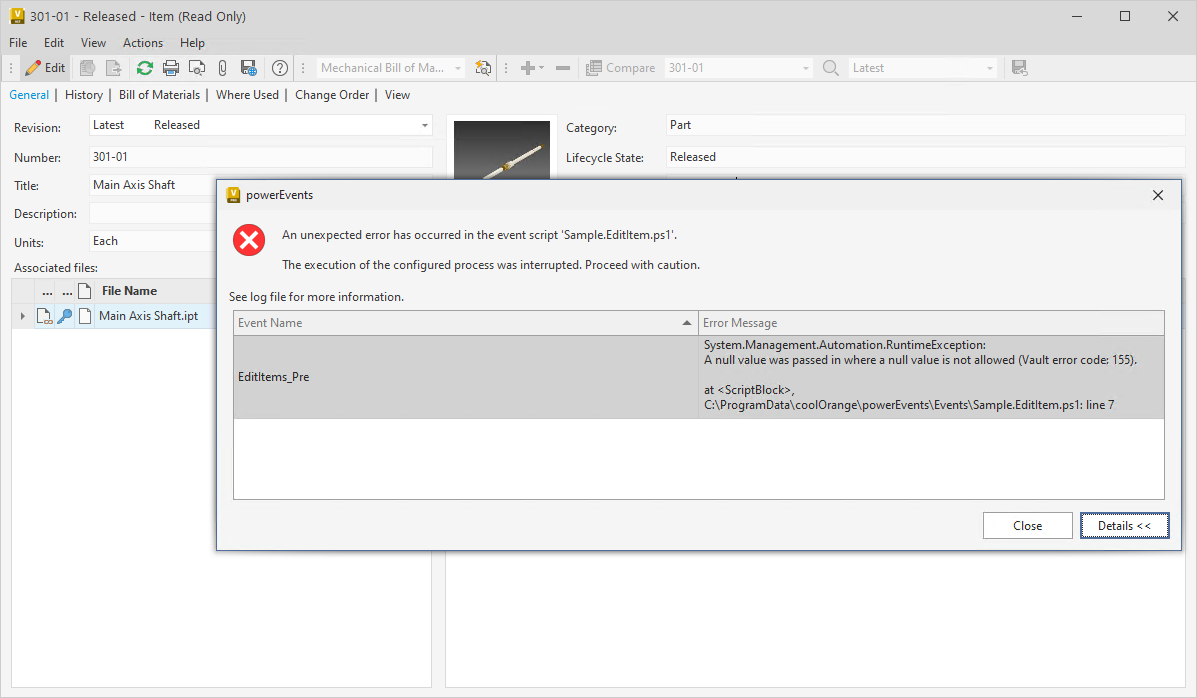Click the shaft thumbnail preview image

point(502,150)
